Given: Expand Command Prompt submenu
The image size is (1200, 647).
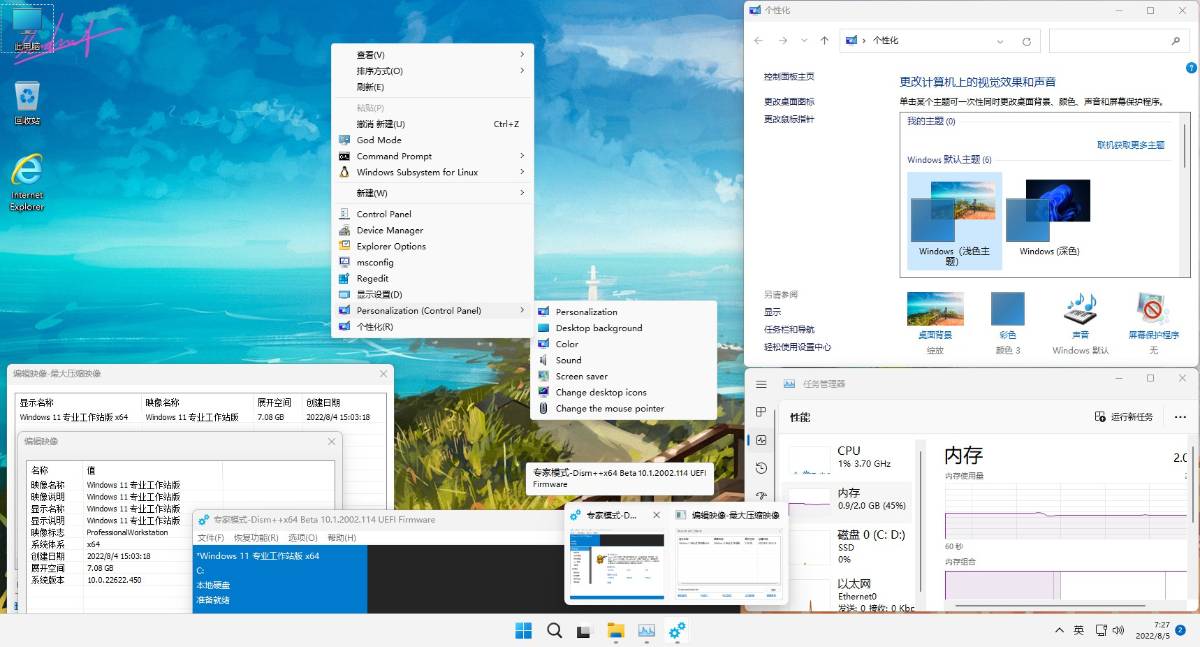Looking at the screenshot, I should pyautogui.click(x=432, y=156).
